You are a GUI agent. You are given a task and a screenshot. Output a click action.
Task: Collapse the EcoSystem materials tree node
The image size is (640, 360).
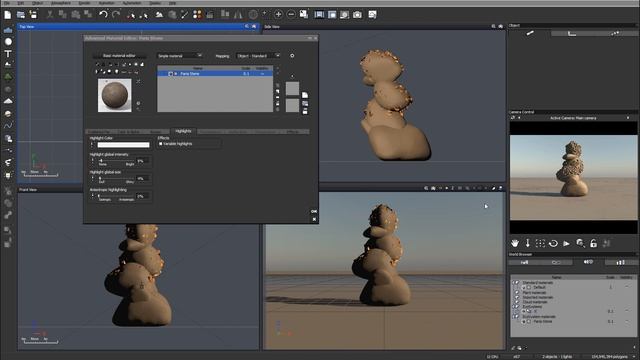coord(516,316)
